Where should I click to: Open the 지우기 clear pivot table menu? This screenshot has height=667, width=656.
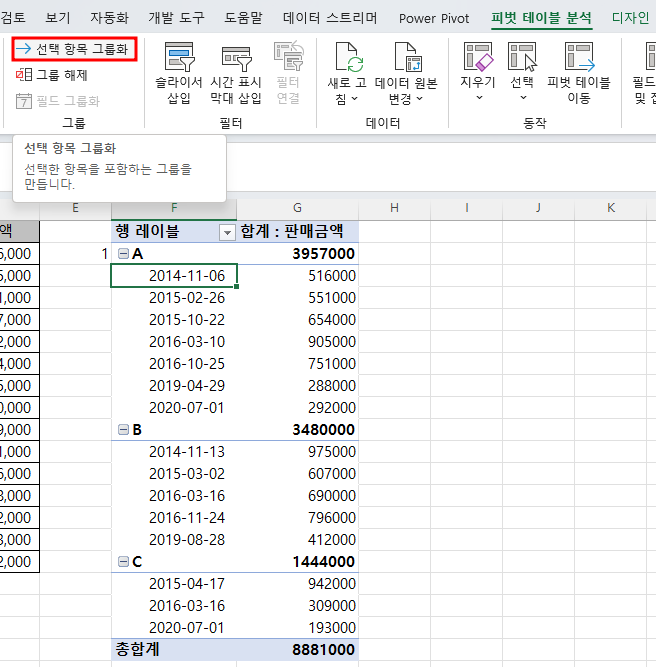pos(478,72)
